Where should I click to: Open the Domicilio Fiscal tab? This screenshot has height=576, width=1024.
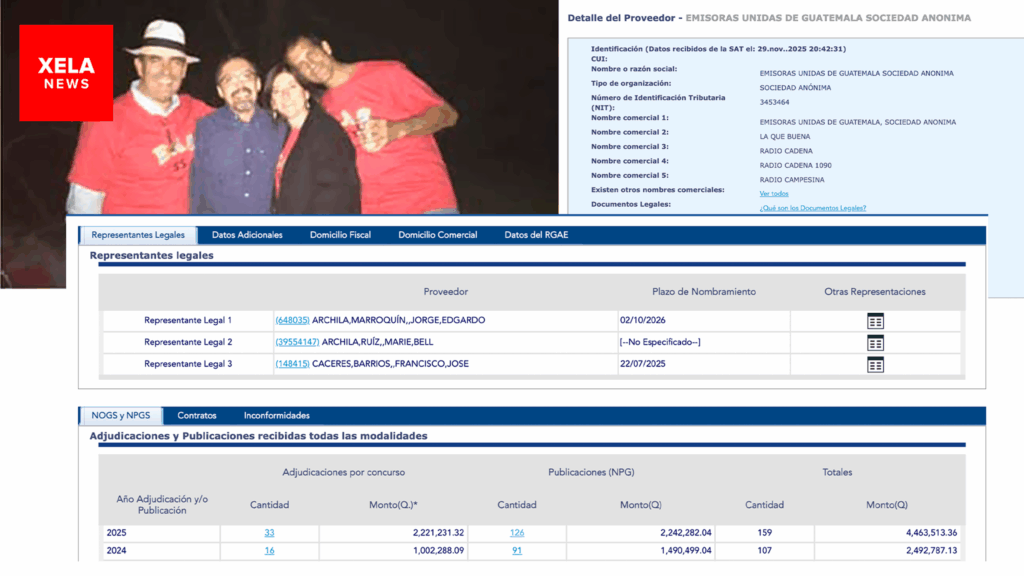tap(340, 235)
